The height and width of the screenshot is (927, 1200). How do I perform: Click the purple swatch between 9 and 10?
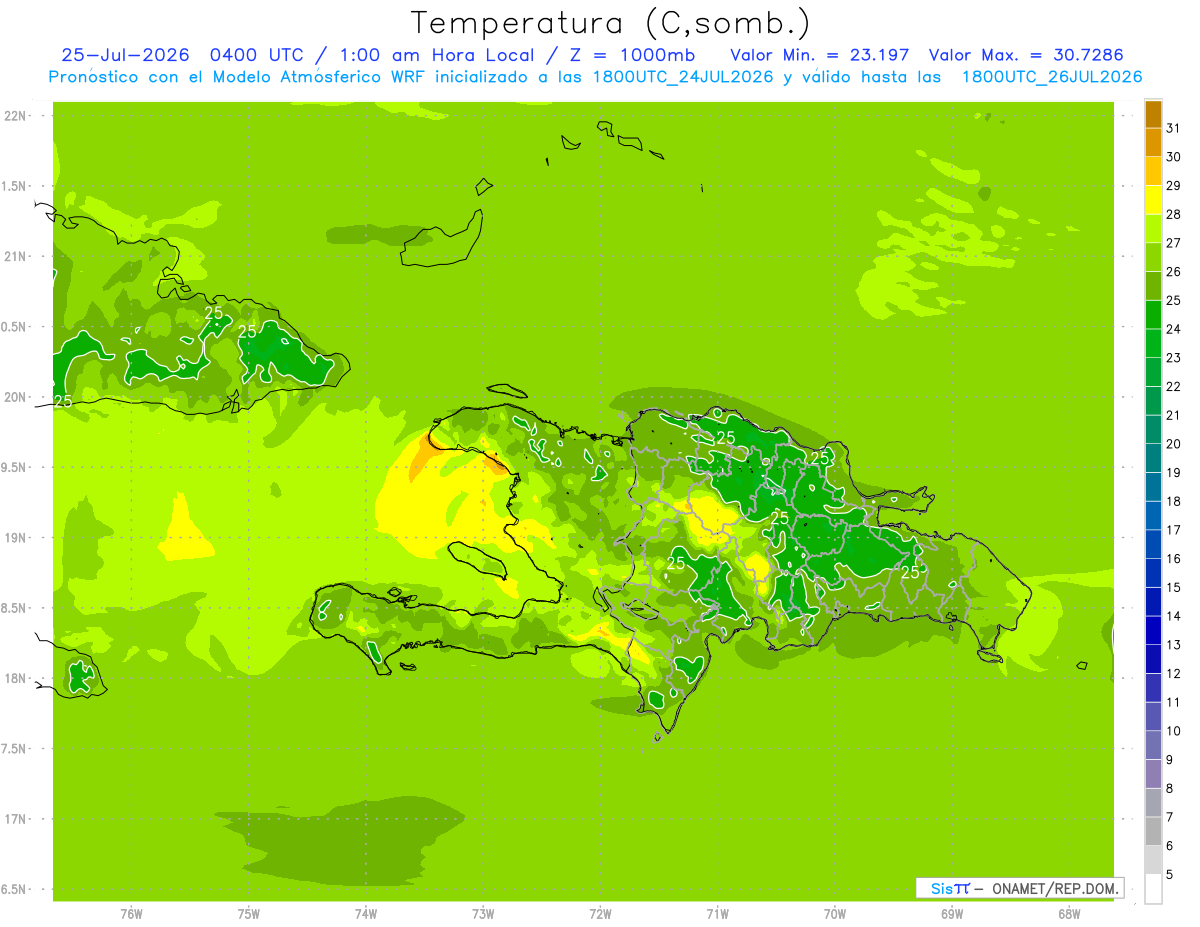pyautogui.click(x=1153, y=746)
